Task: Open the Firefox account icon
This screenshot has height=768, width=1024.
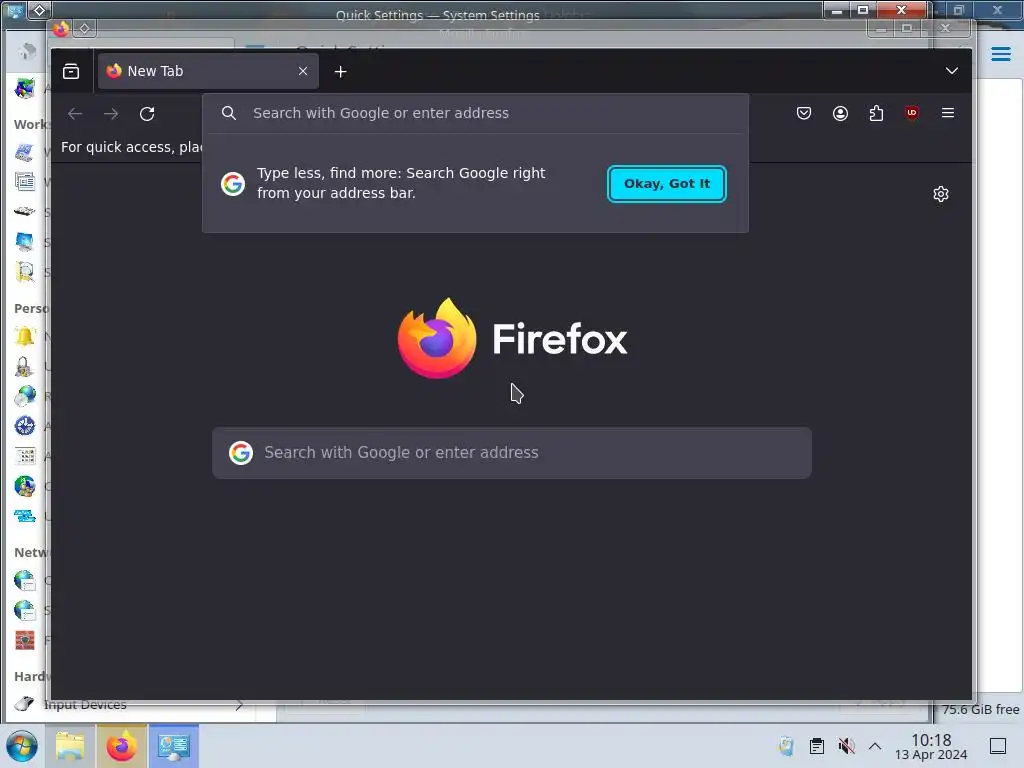Action: (x=840, y=114)
